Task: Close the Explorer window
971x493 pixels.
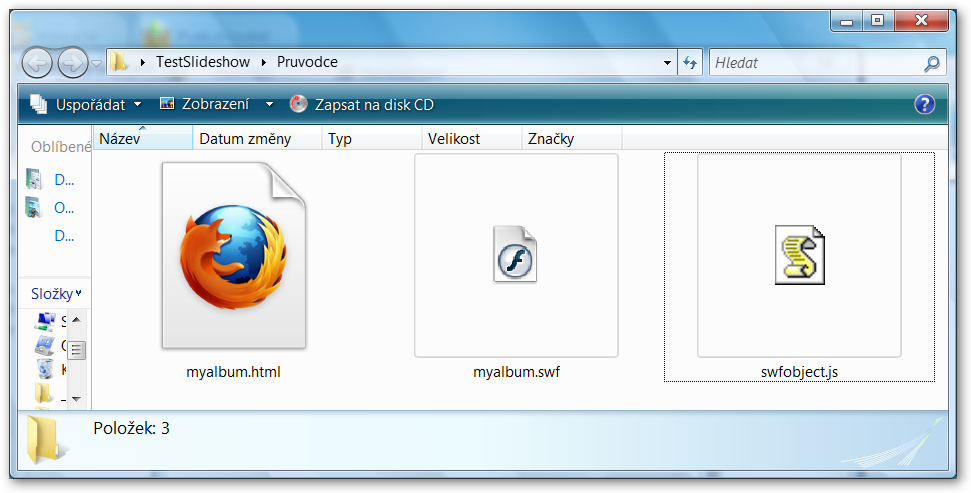Action: click(921, 21)
